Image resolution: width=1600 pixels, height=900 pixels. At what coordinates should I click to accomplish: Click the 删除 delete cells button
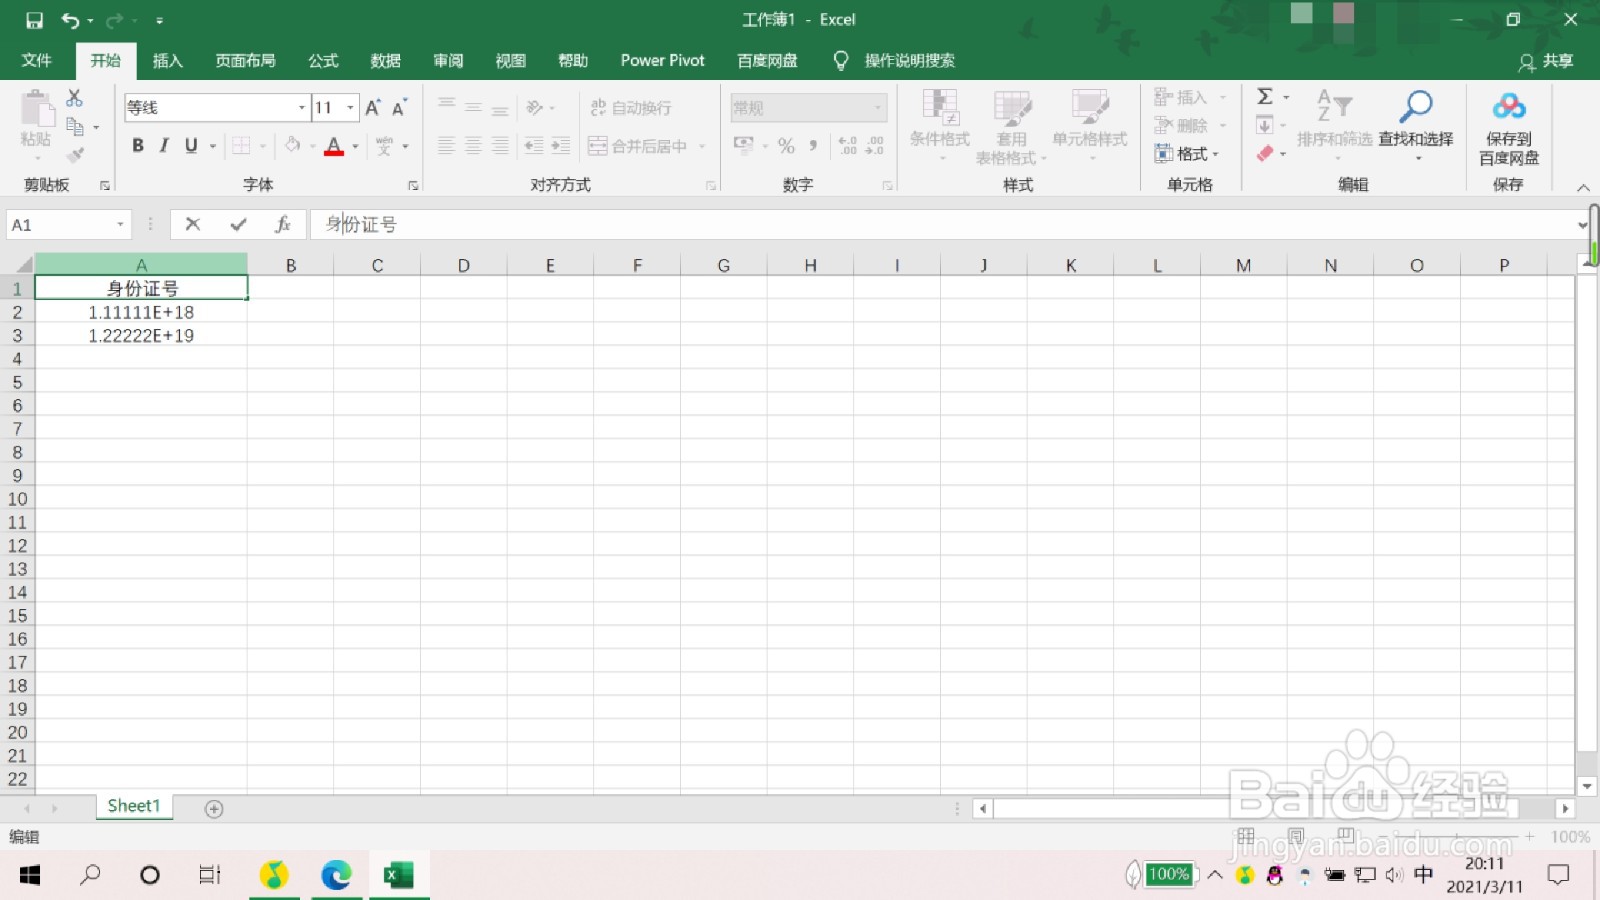pos(1181,125)
